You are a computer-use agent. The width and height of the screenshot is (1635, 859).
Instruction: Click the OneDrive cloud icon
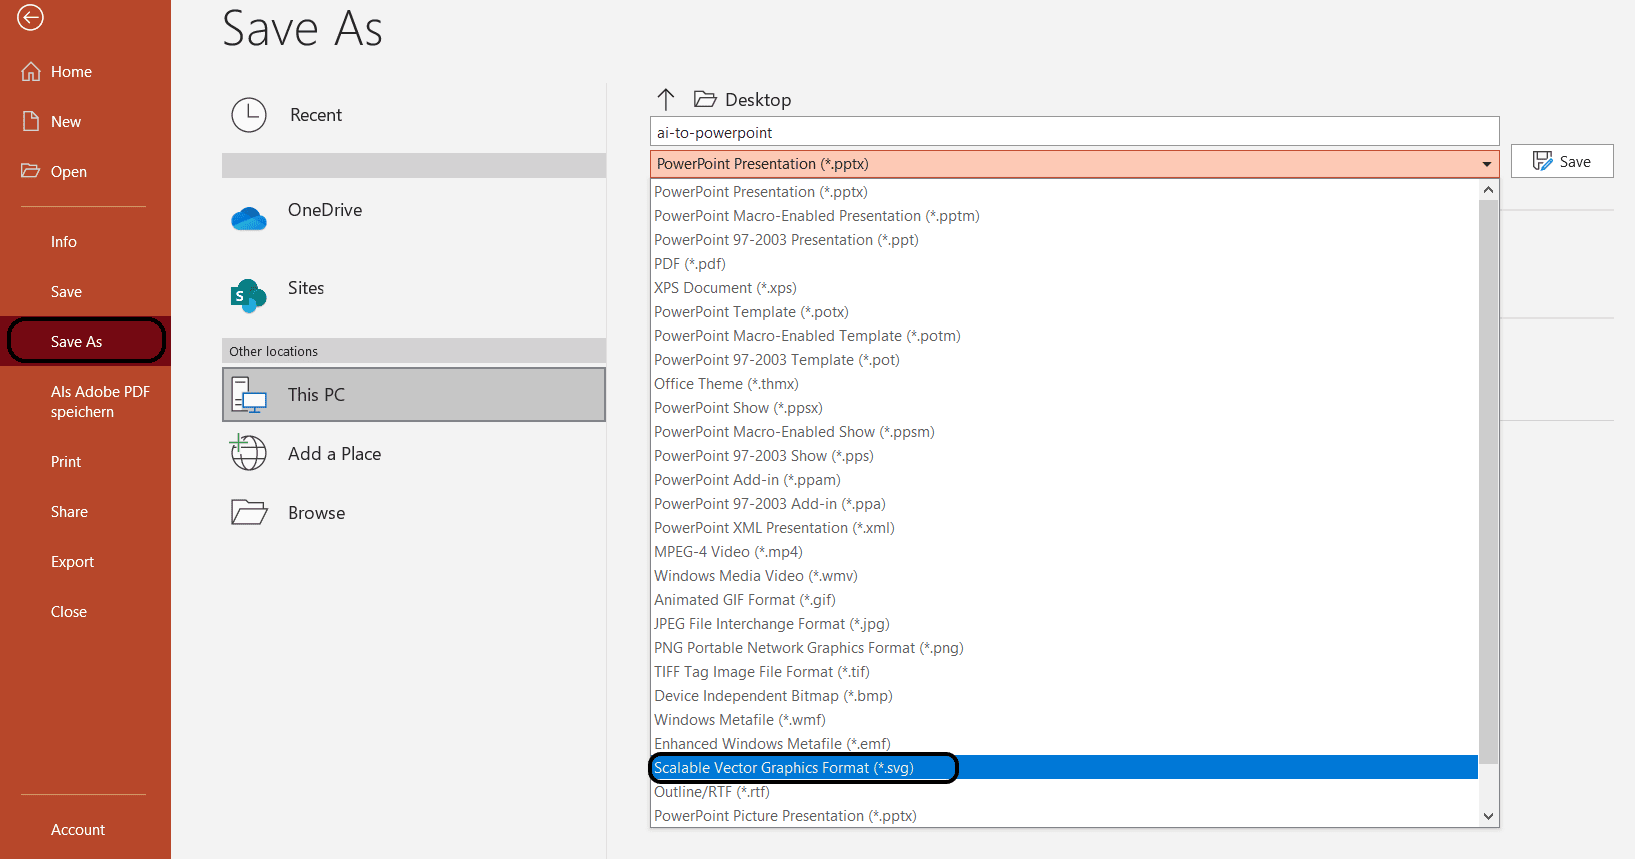[249, 218]
